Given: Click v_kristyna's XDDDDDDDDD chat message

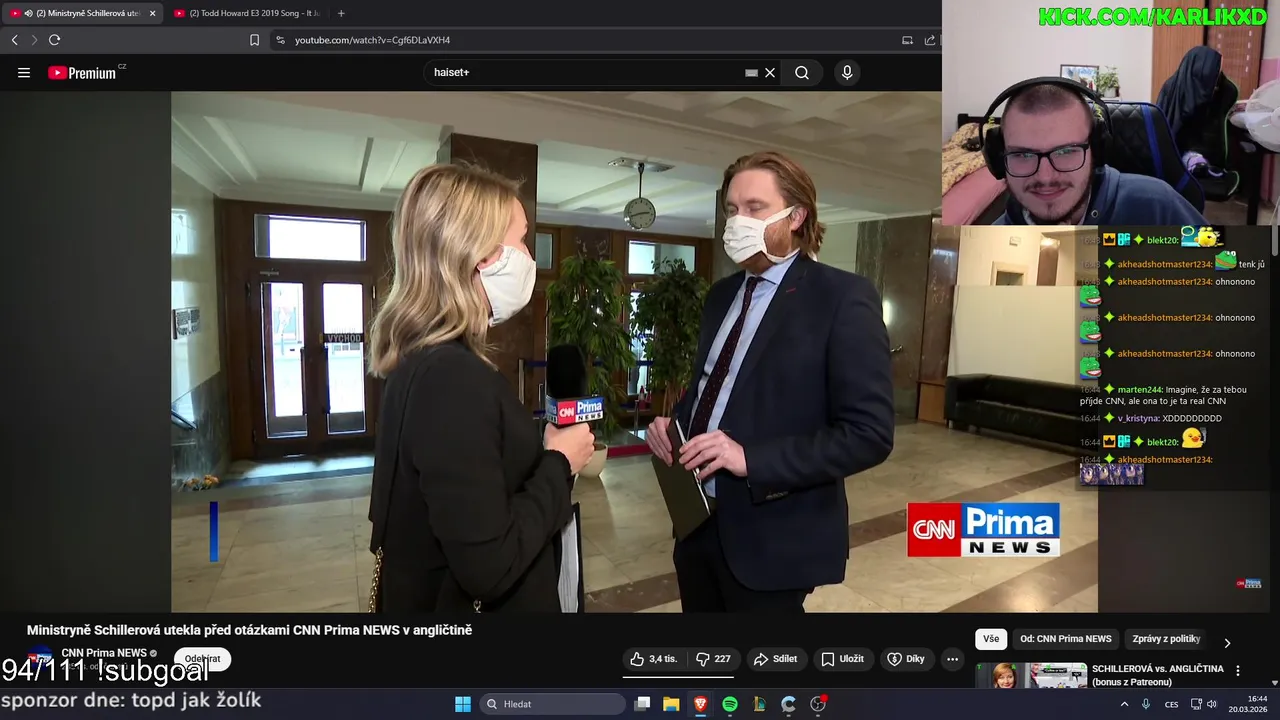Looking at the screenshot, I should point(1151,418).
